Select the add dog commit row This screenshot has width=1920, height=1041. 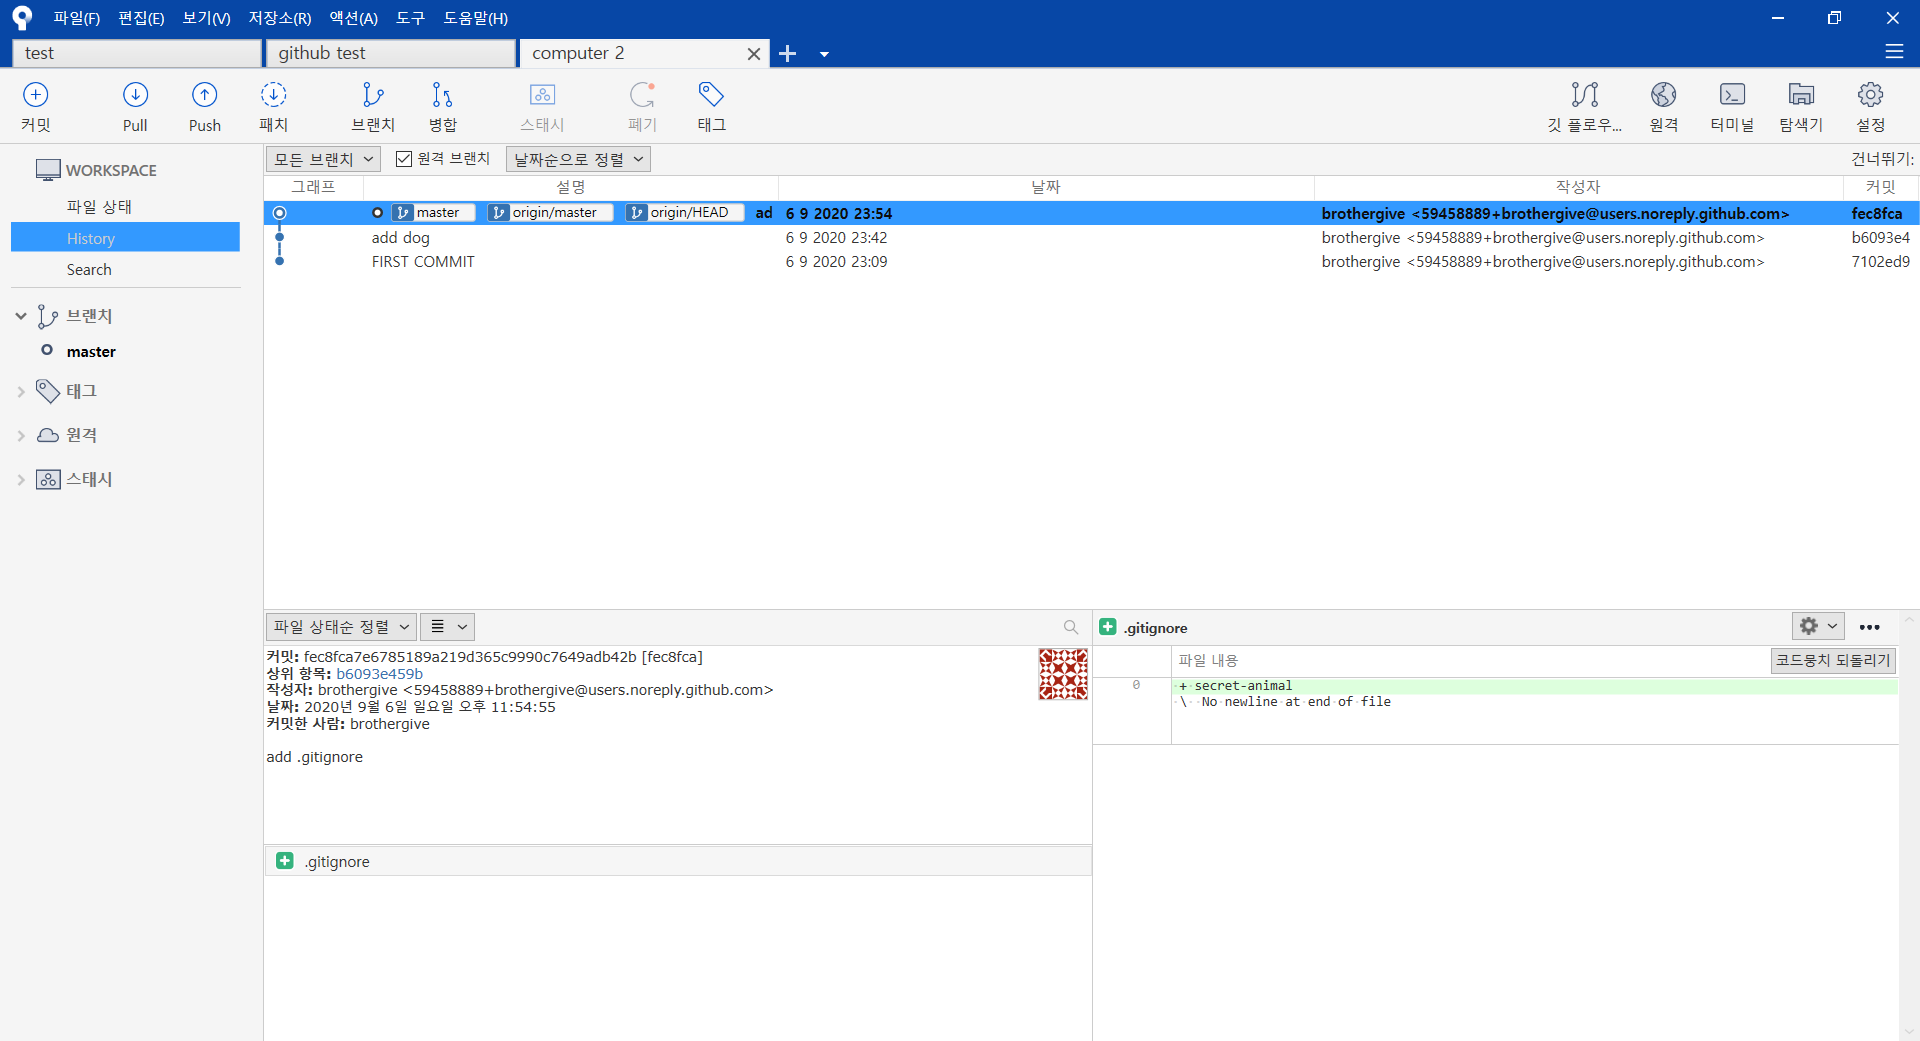tap(1091, 237)
